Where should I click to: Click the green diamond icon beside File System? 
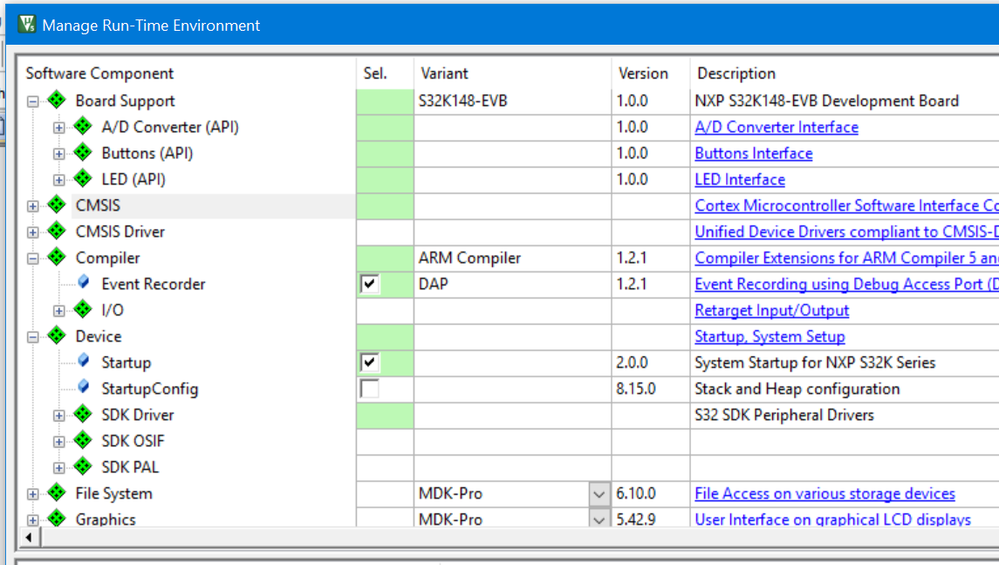pos(57,493)
